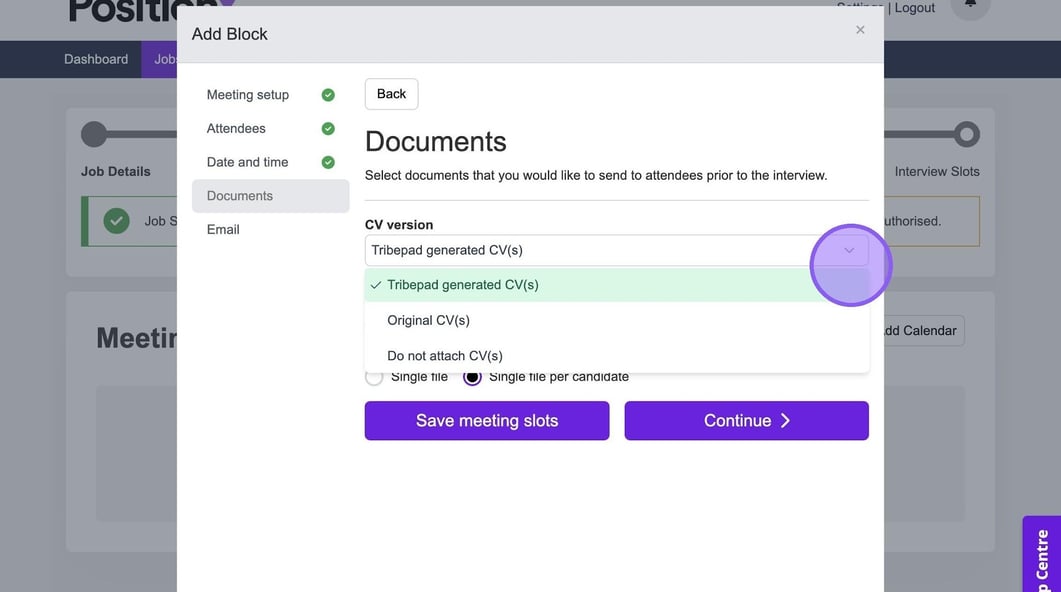This screenshot has height=592, width=1061.
Task: Click green checkmark beside Meeting setup
Action: point(328,95)
